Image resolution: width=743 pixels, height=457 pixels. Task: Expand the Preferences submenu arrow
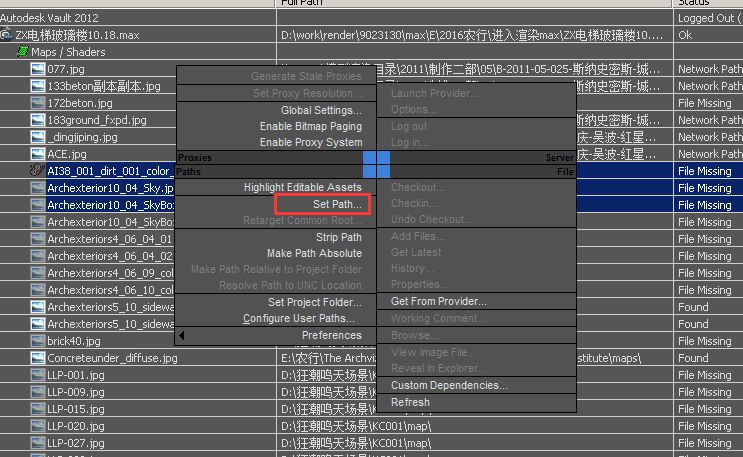point(182,335)
